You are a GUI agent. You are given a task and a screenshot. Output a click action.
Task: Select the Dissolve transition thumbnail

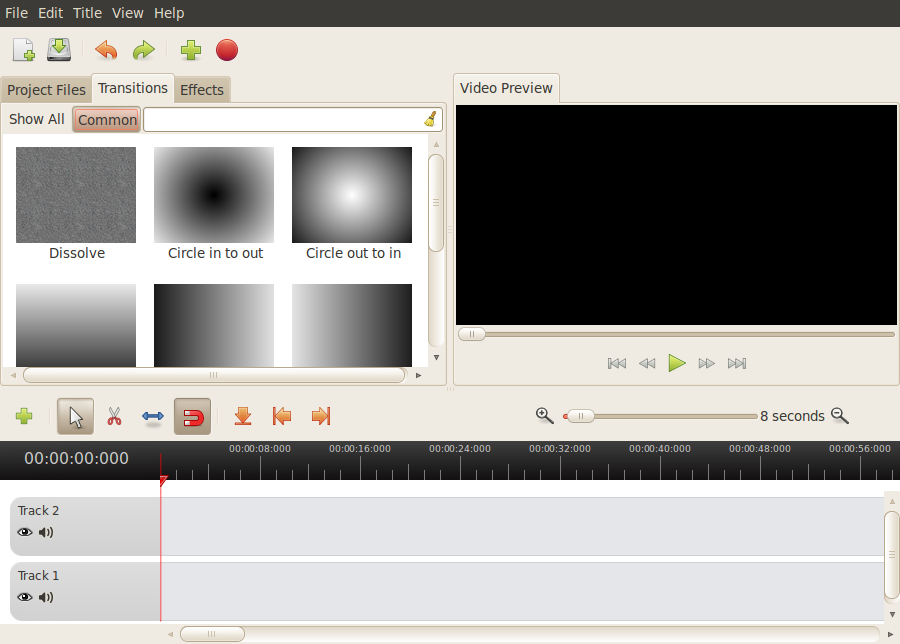[76, 195]
